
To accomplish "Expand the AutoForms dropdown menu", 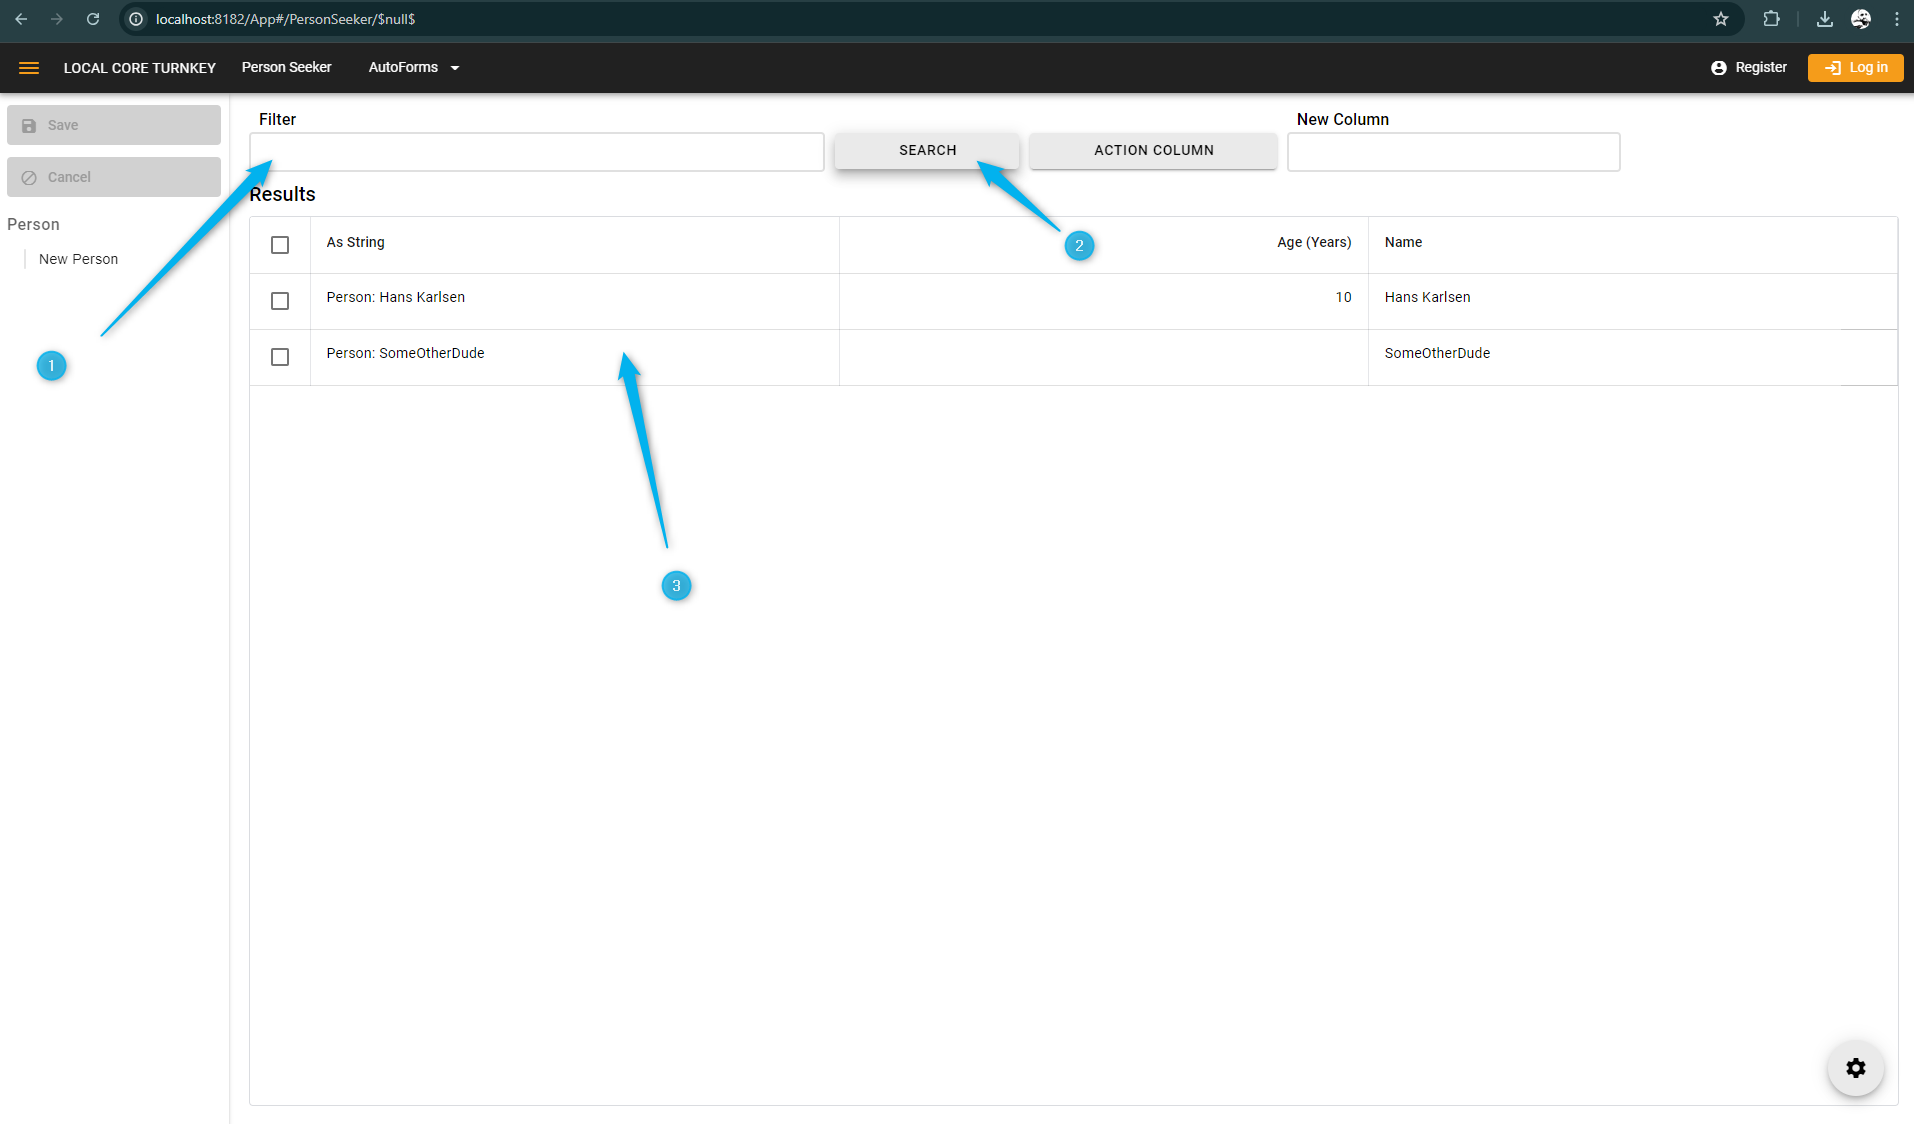I will click(413, 68).
